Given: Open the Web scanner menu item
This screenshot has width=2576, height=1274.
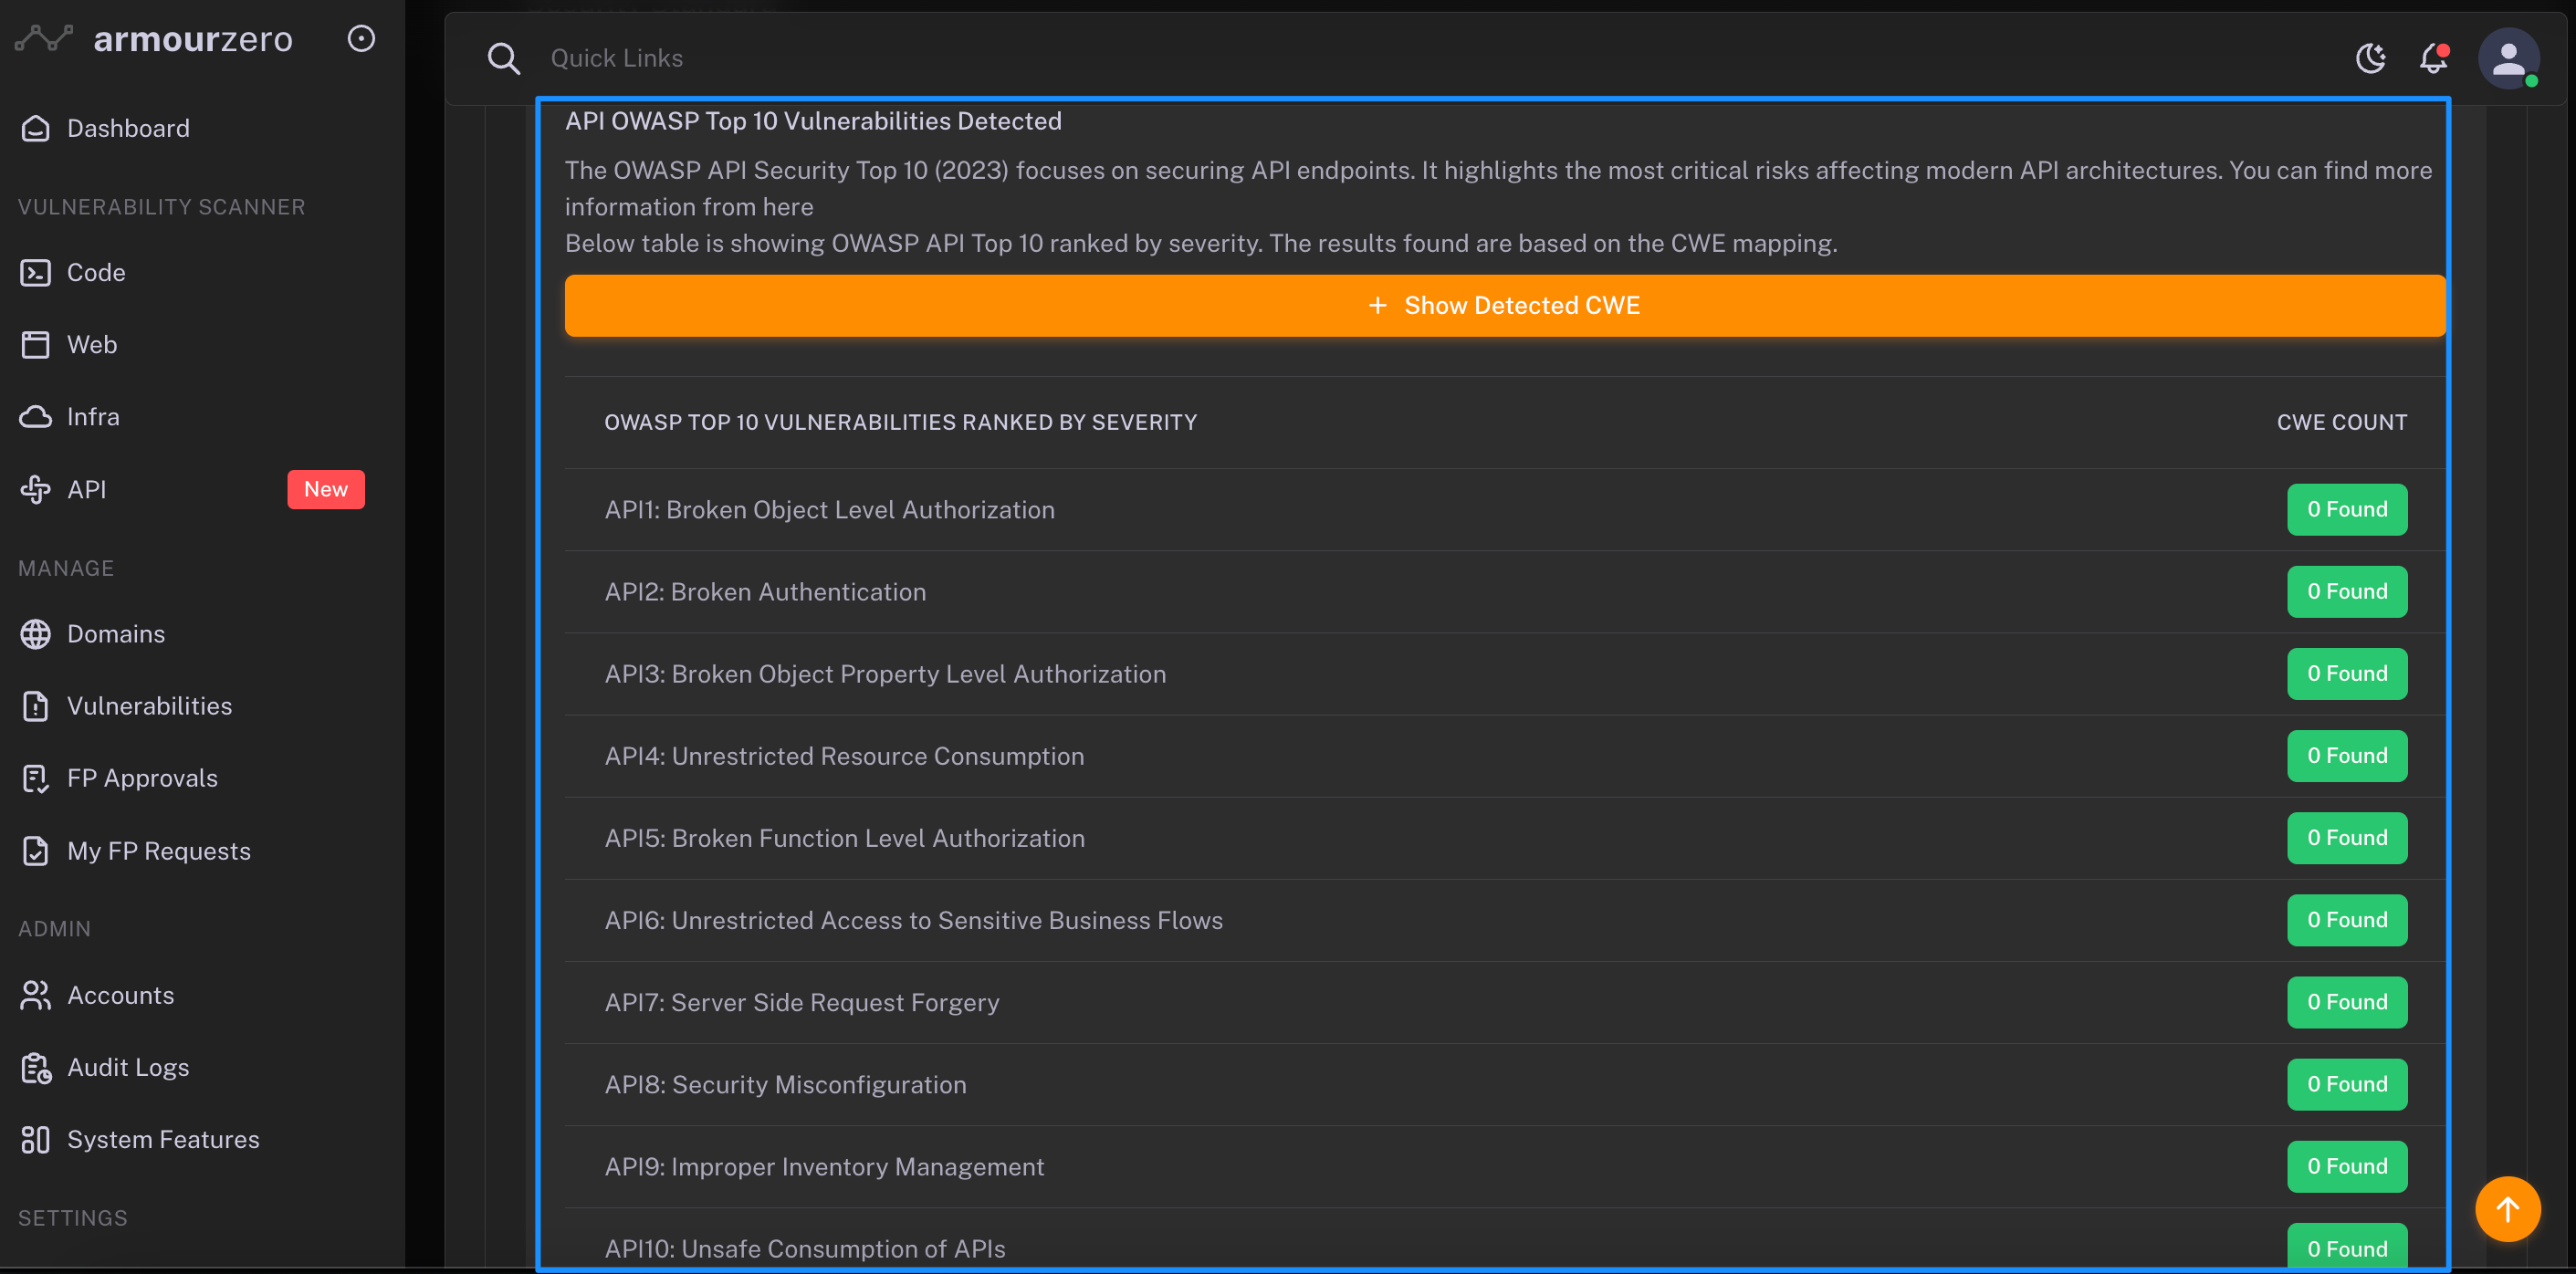Looking at the screenshot, I should (x=91, y=344).
